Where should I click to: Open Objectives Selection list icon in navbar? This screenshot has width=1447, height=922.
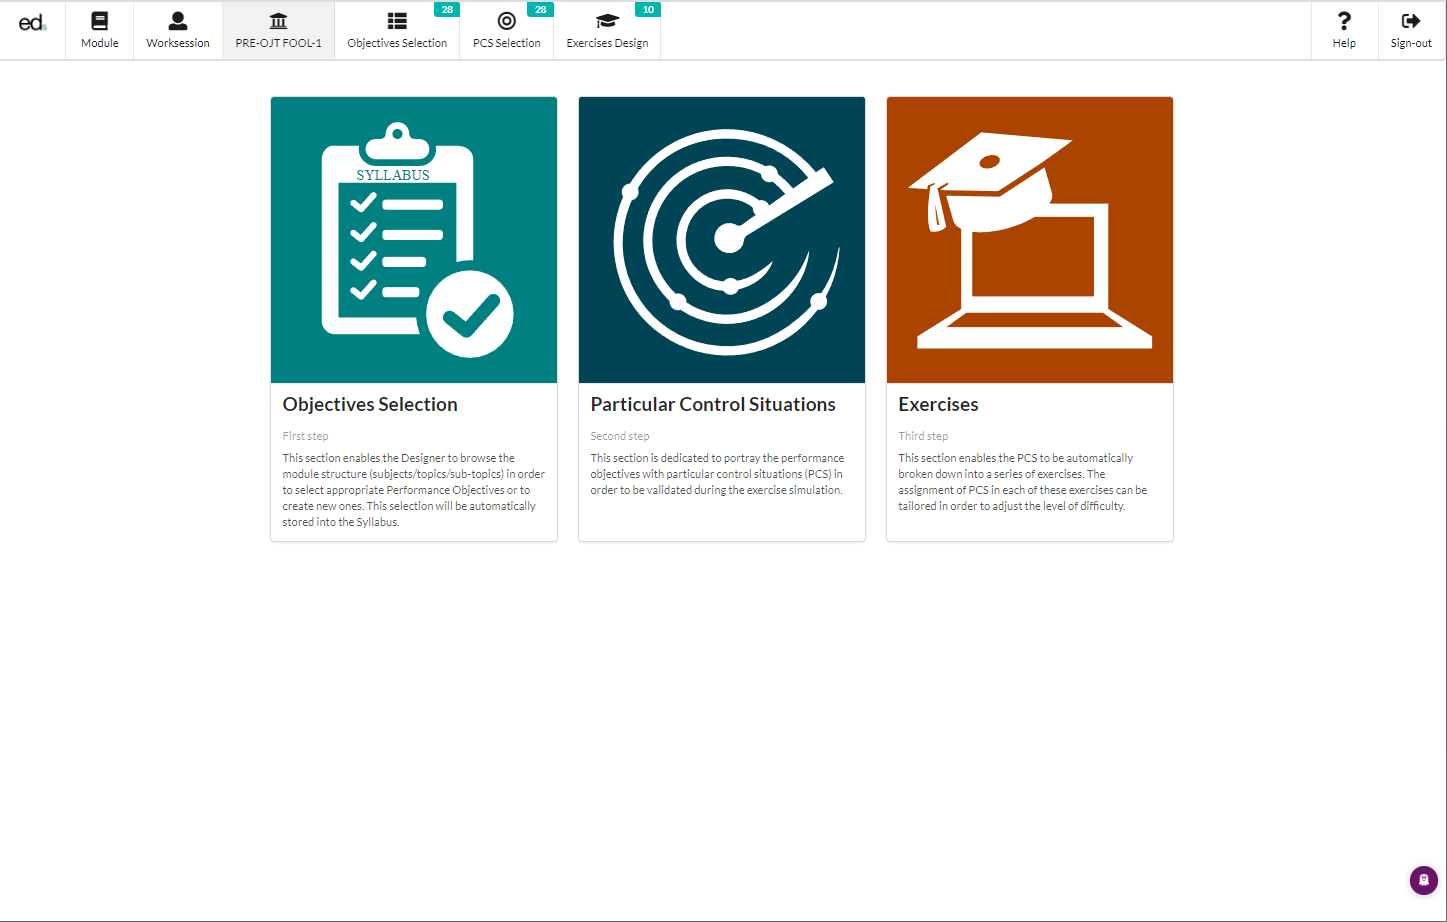(x=397, y=21)
